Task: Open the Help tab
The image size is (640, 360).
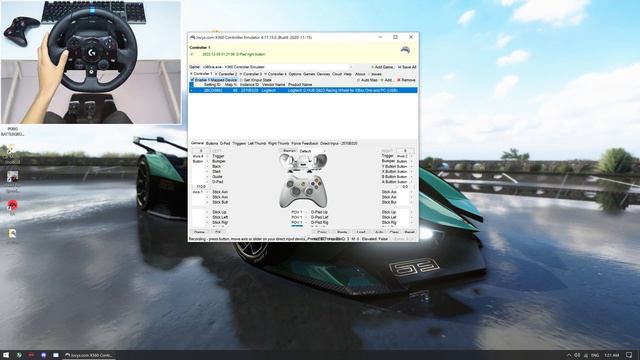Action: (x=348, y=74)
